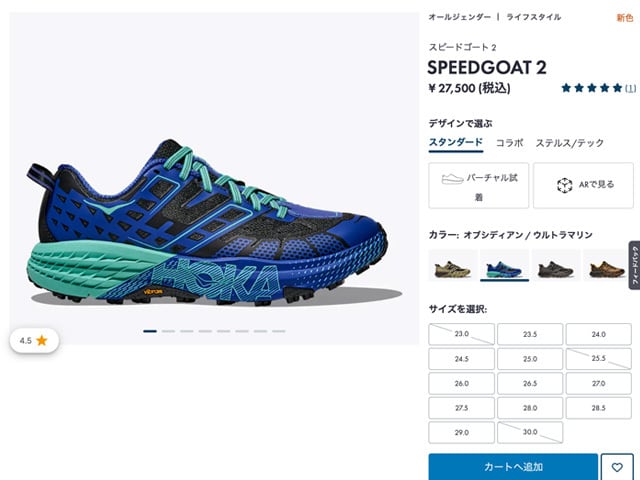
Task: Select the スタンダード design tab
Action: point(456,143)
